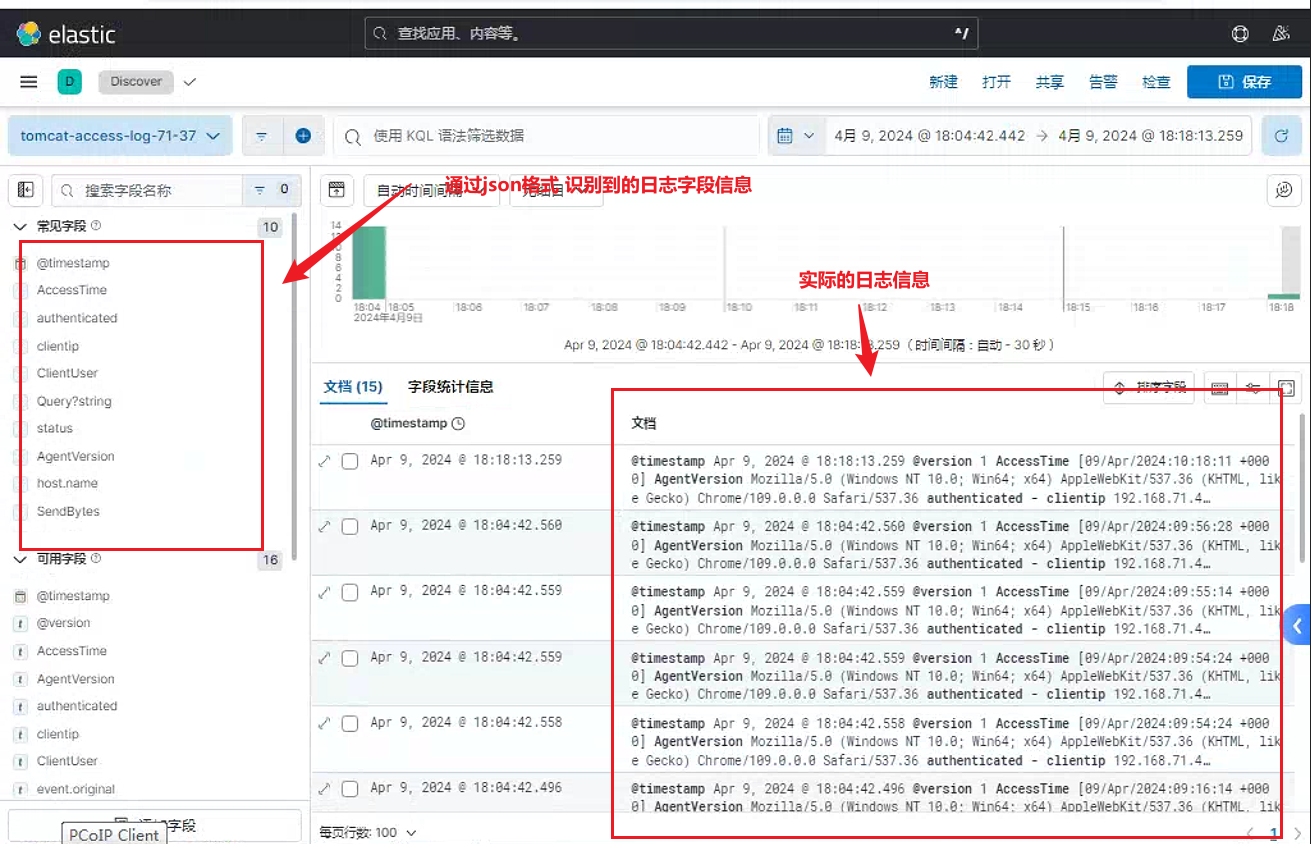Click 检查 in the top menu
1311x844 pixels.
pos(1156,82)
